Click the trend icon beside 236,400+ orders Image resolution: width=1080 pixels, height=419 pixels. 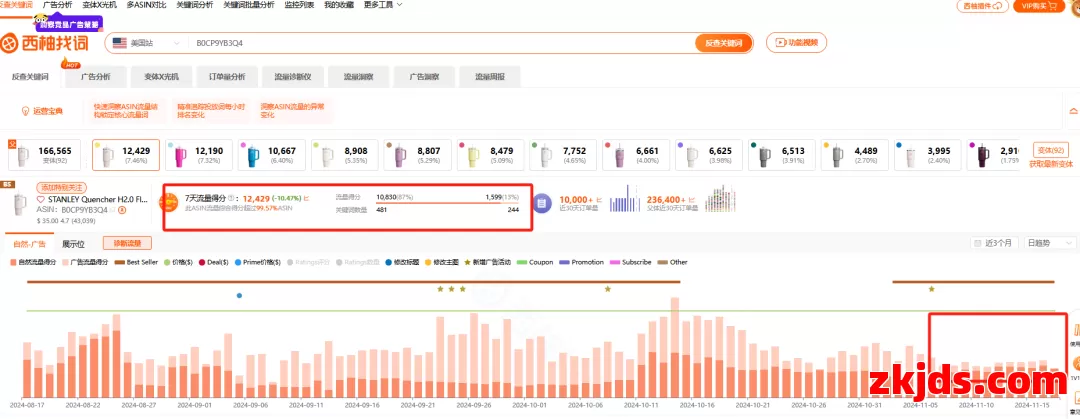coord(691,198)
